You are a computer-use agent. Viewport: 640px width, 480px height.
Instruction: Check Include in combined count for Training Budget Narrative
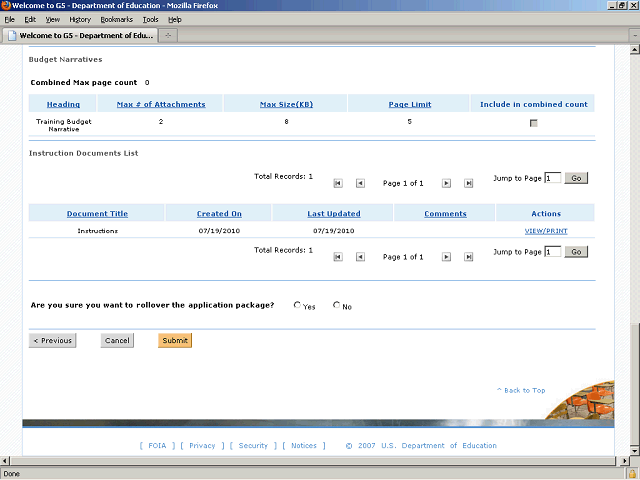tap(533, 123)
